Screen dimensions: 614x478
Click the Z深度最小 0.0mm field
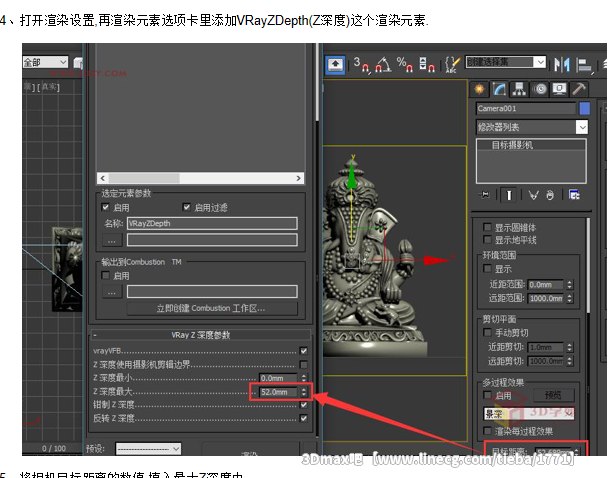tap(278, 378)
